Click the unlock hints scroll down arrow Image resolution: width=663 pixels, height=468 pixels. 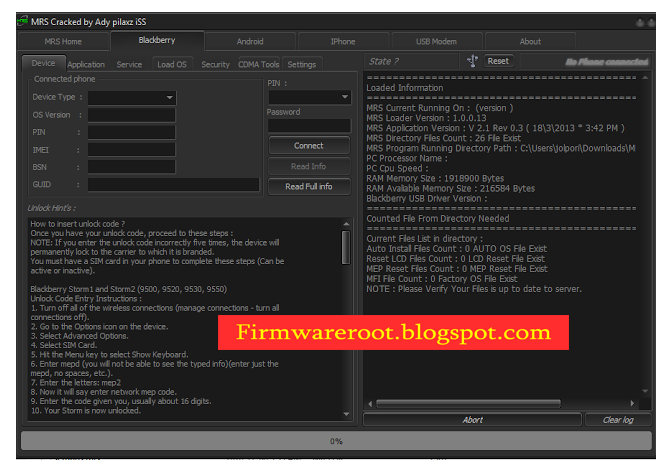point(346,414)
